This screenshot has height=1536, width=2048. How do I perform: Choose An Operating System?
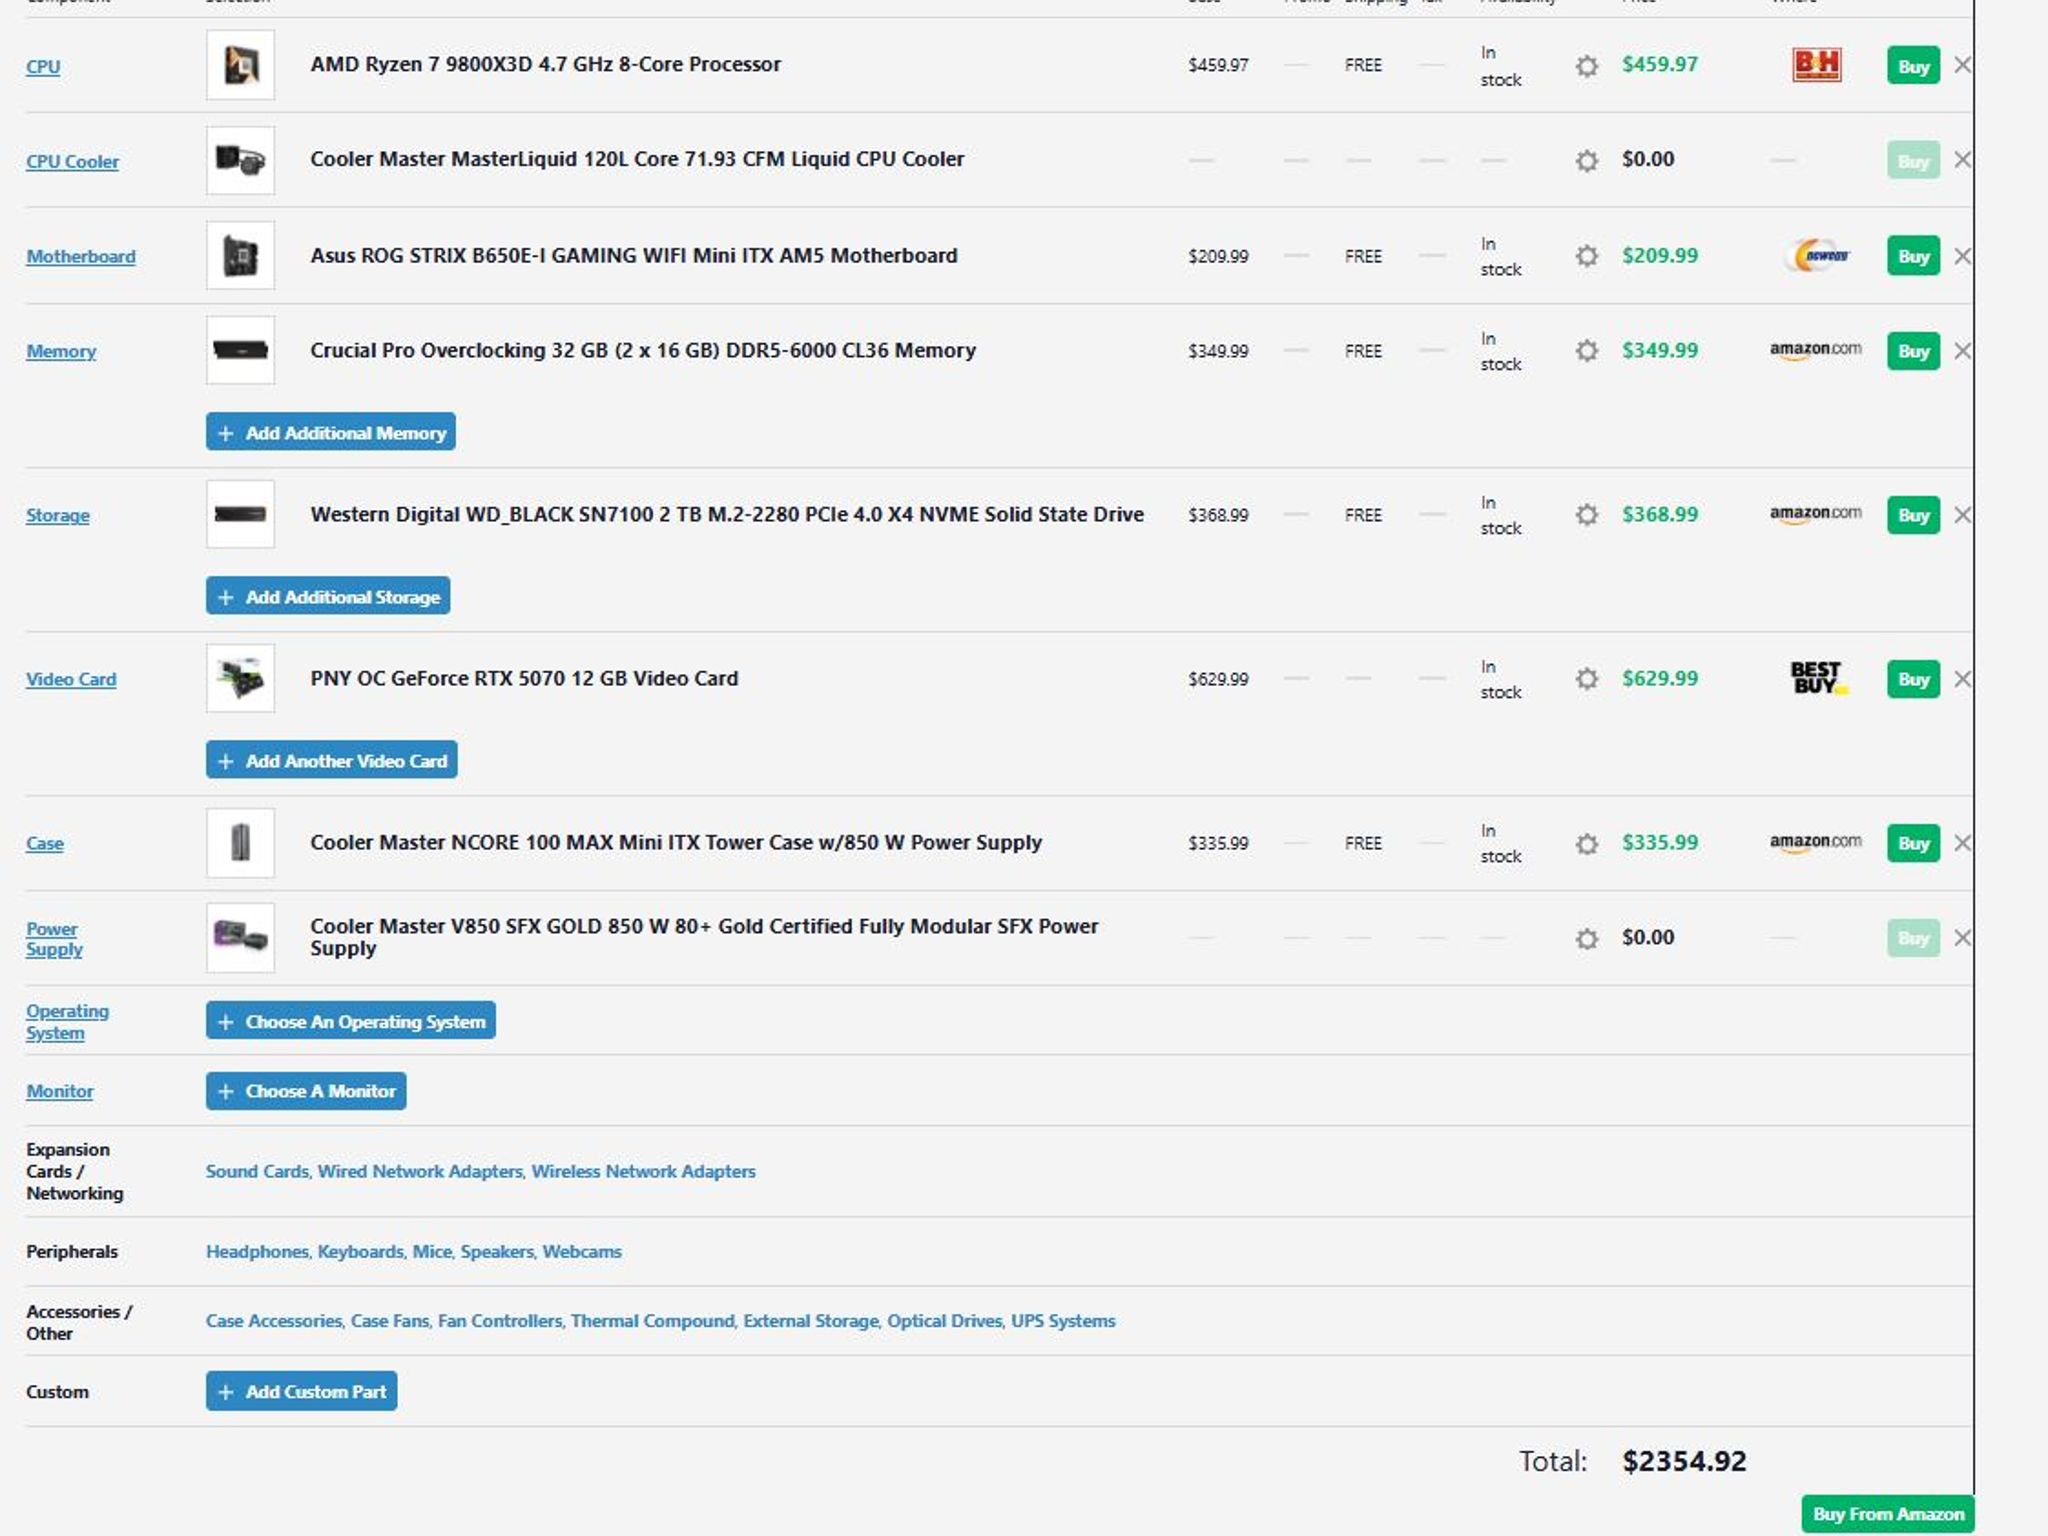coord(351,1021)
